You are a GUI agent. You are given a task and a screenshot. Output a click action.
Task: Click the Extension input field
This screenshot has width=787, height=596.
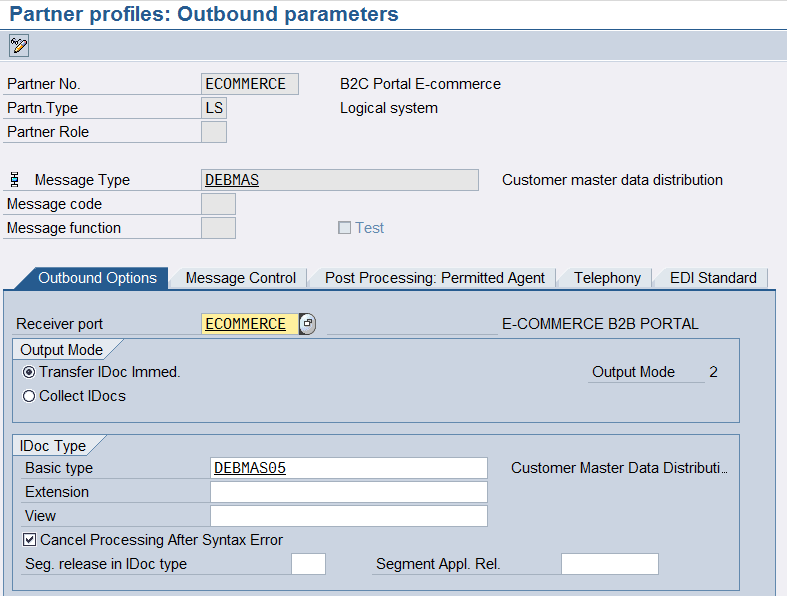tap(348, 492)
